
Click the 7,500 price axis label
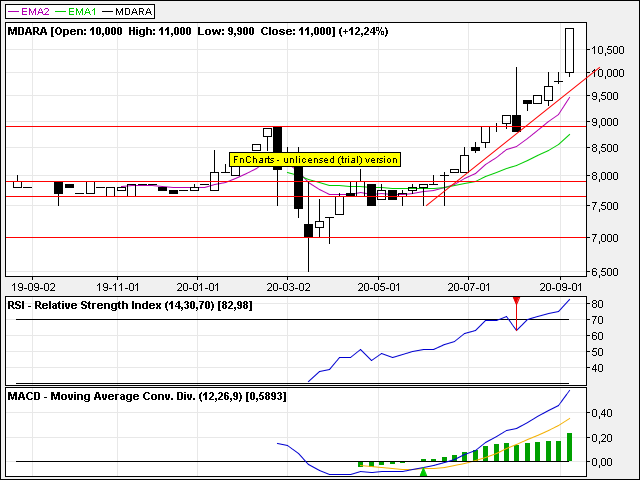point(605,206)
